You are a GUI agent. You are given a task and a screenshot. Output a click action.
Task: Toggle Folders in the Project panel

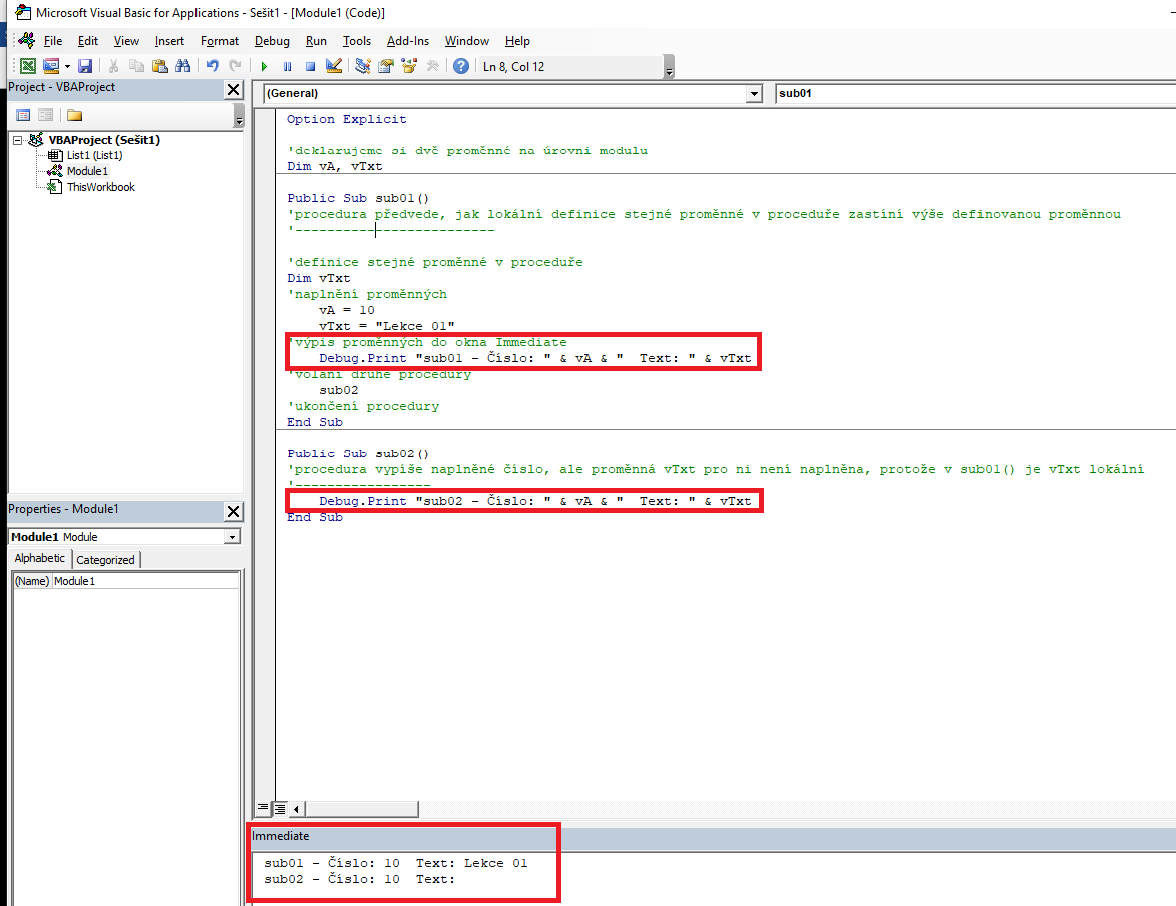[74, 115]
